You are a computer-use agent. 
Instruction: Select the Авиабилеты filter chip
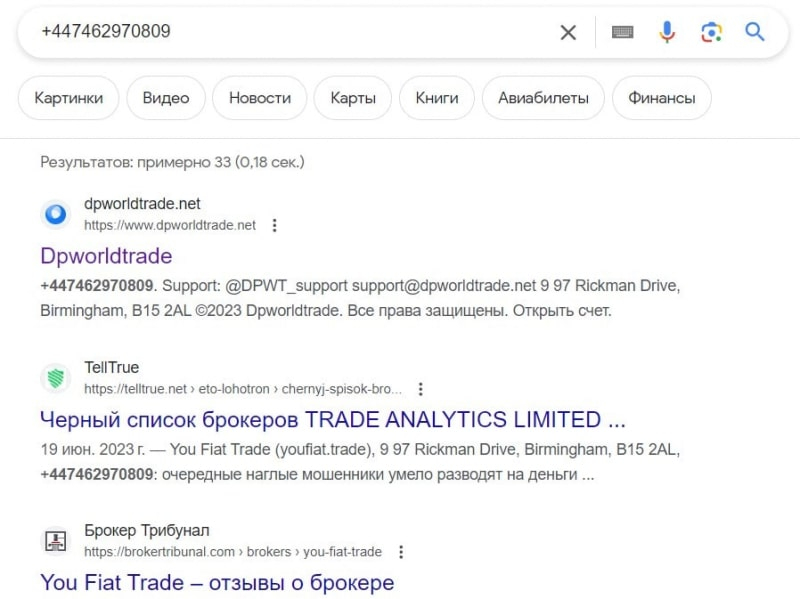point(543,98)
